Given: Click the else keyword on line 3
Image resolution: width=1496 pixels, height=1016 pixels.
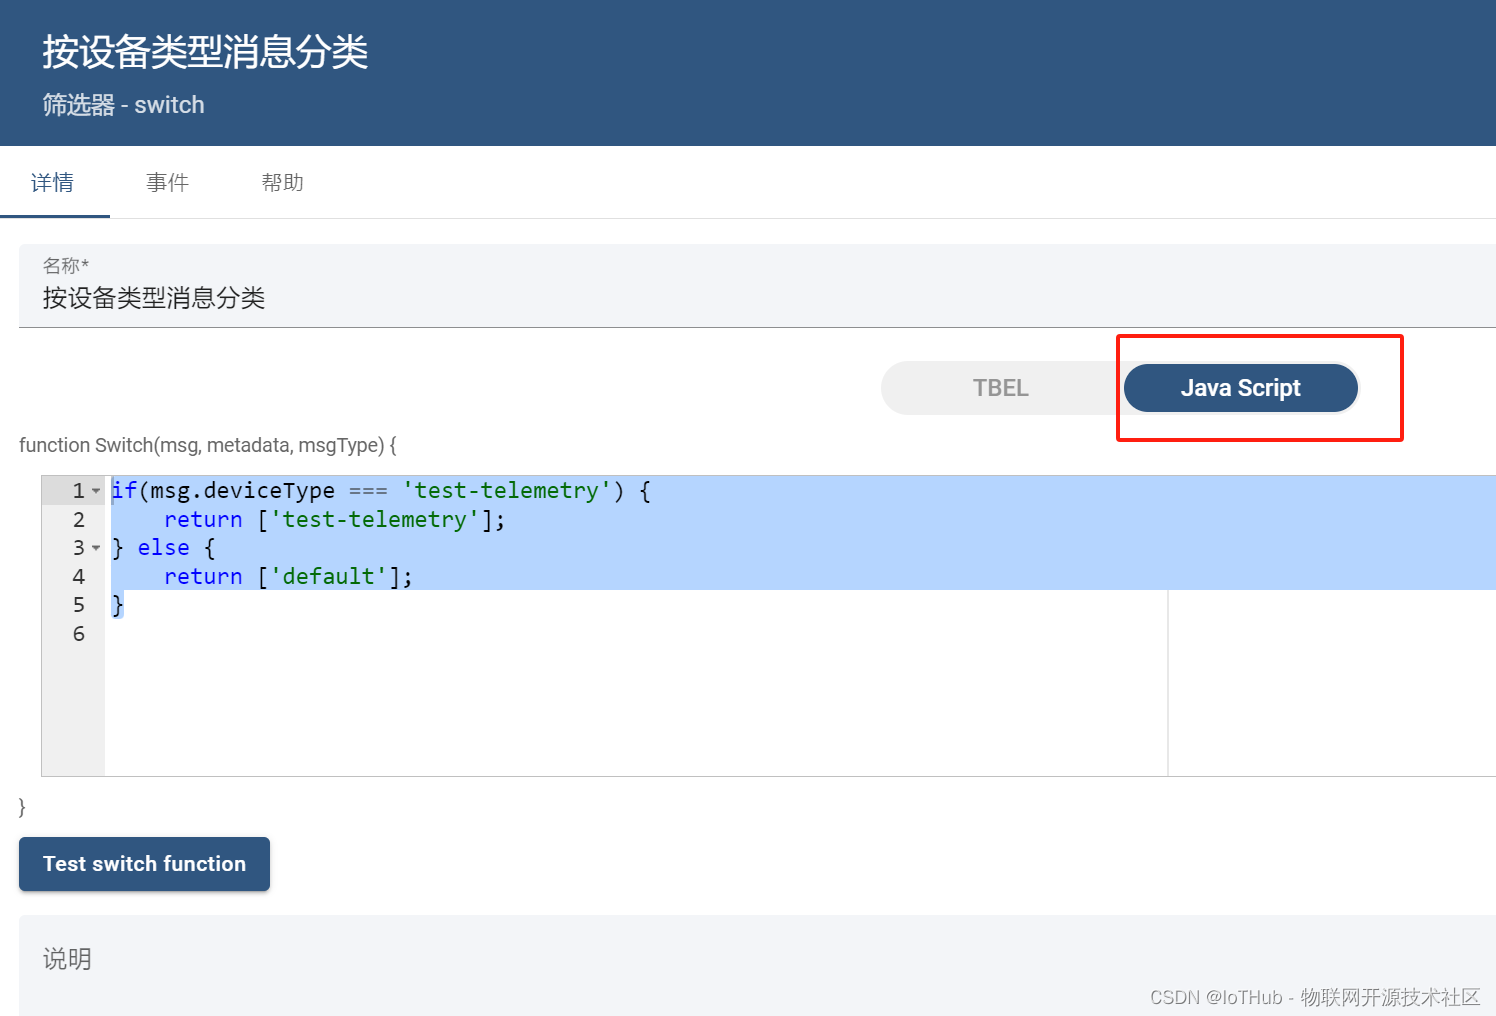Looking at the screenshot, I should [x=164, y=548].
